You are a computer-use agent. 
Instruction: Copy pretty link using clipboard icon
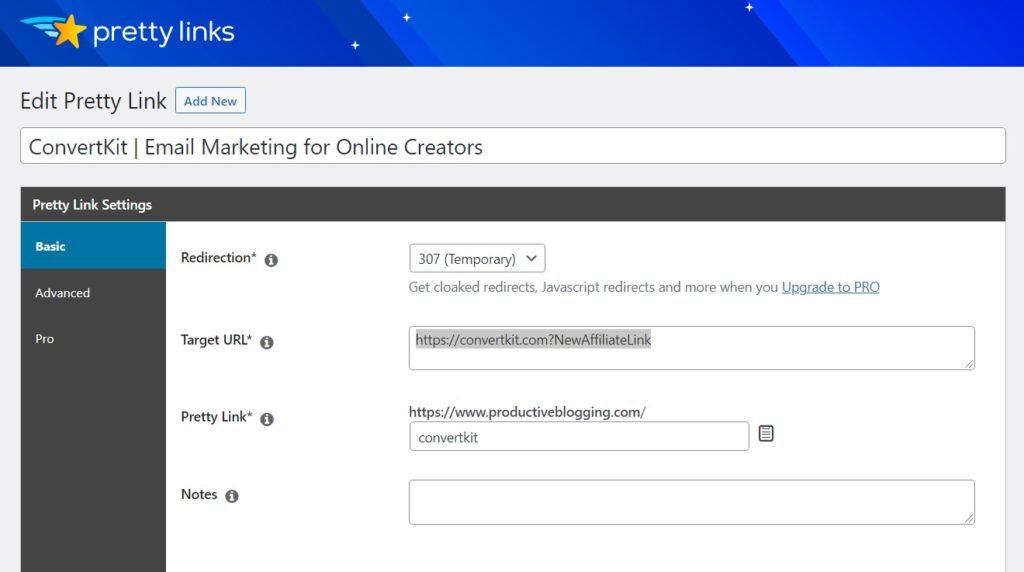766,433
